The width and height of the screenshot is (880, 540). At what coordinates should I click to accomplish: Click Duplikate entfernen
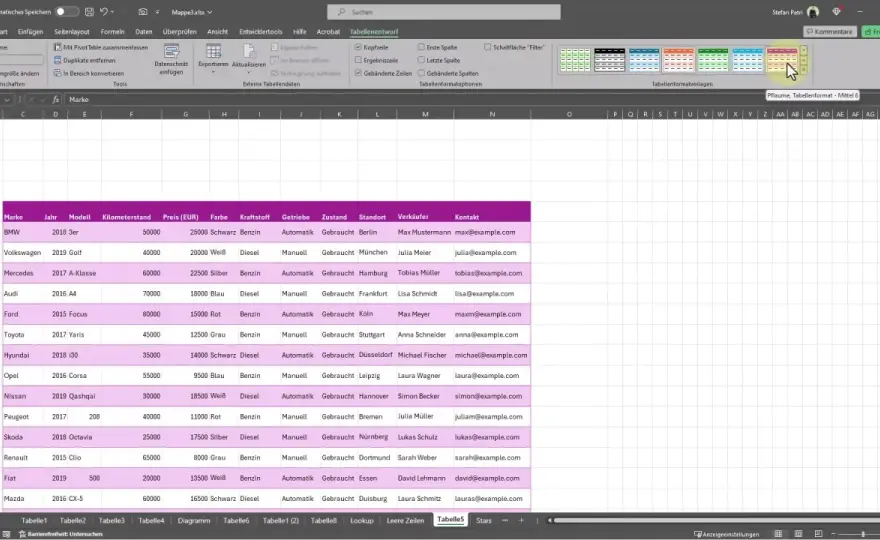pos(85,60)
